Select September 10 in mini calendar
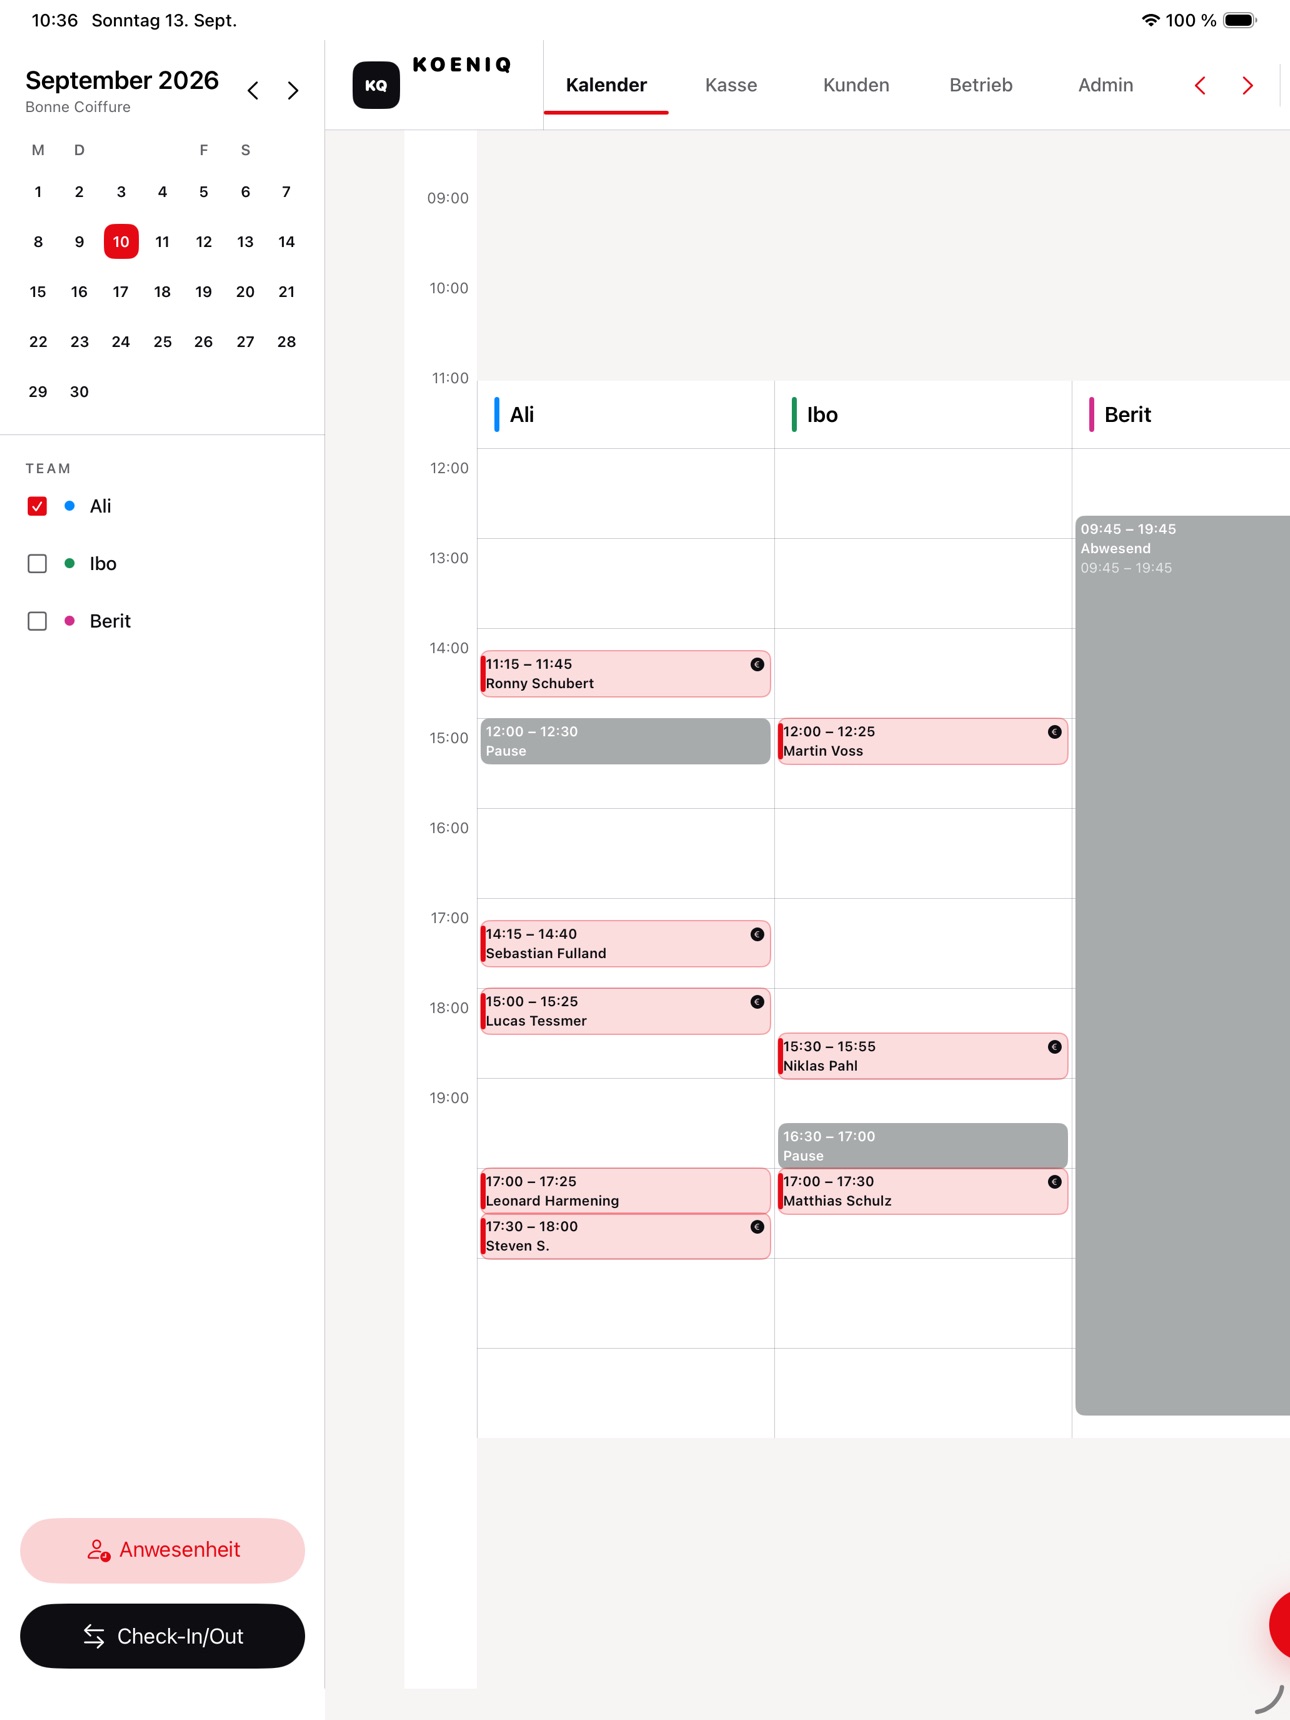 (x=121, y=242)
